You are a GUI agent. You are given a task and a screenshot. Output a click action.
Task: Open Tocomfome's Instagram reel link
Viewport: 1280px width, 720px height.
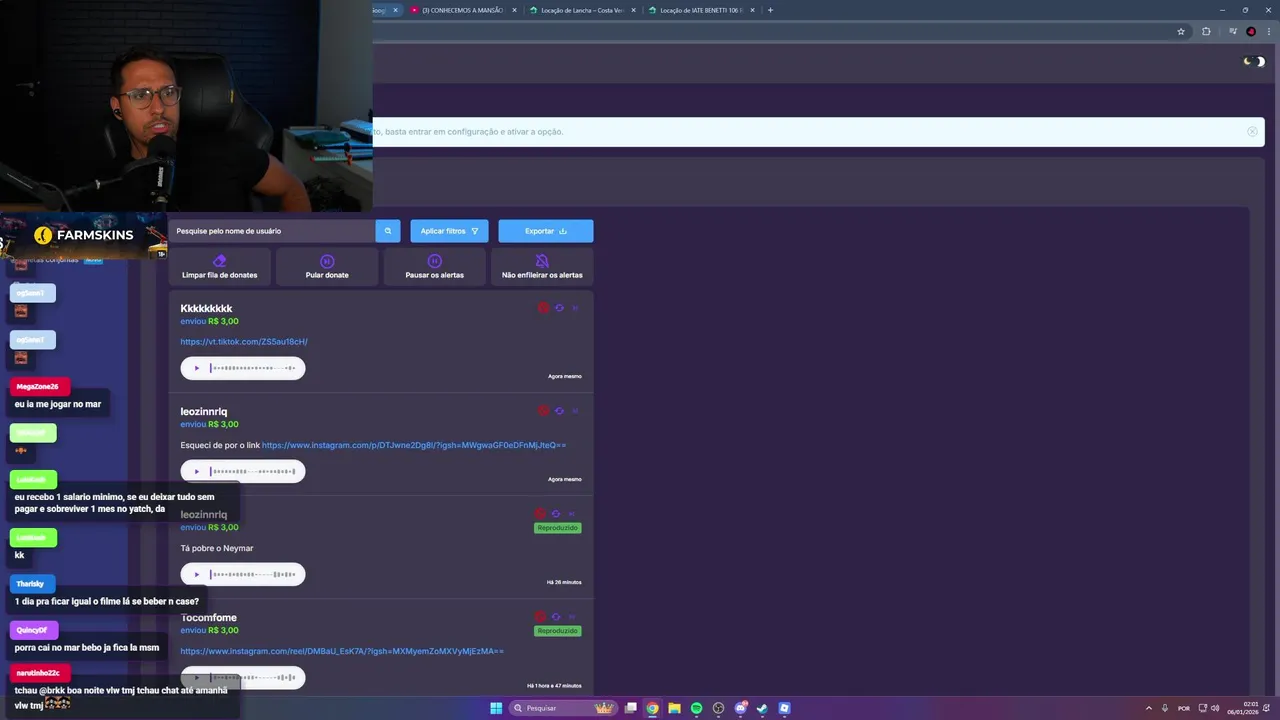342,651
